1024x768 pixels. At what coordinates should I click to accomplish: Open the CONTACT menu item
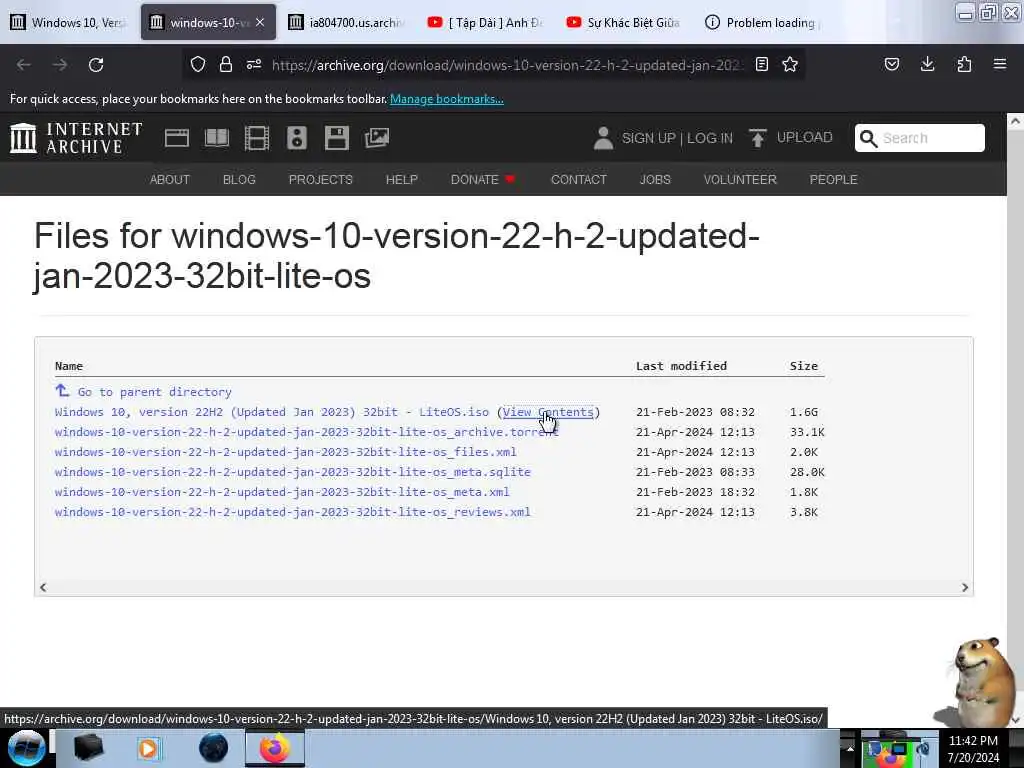[579, 180]
